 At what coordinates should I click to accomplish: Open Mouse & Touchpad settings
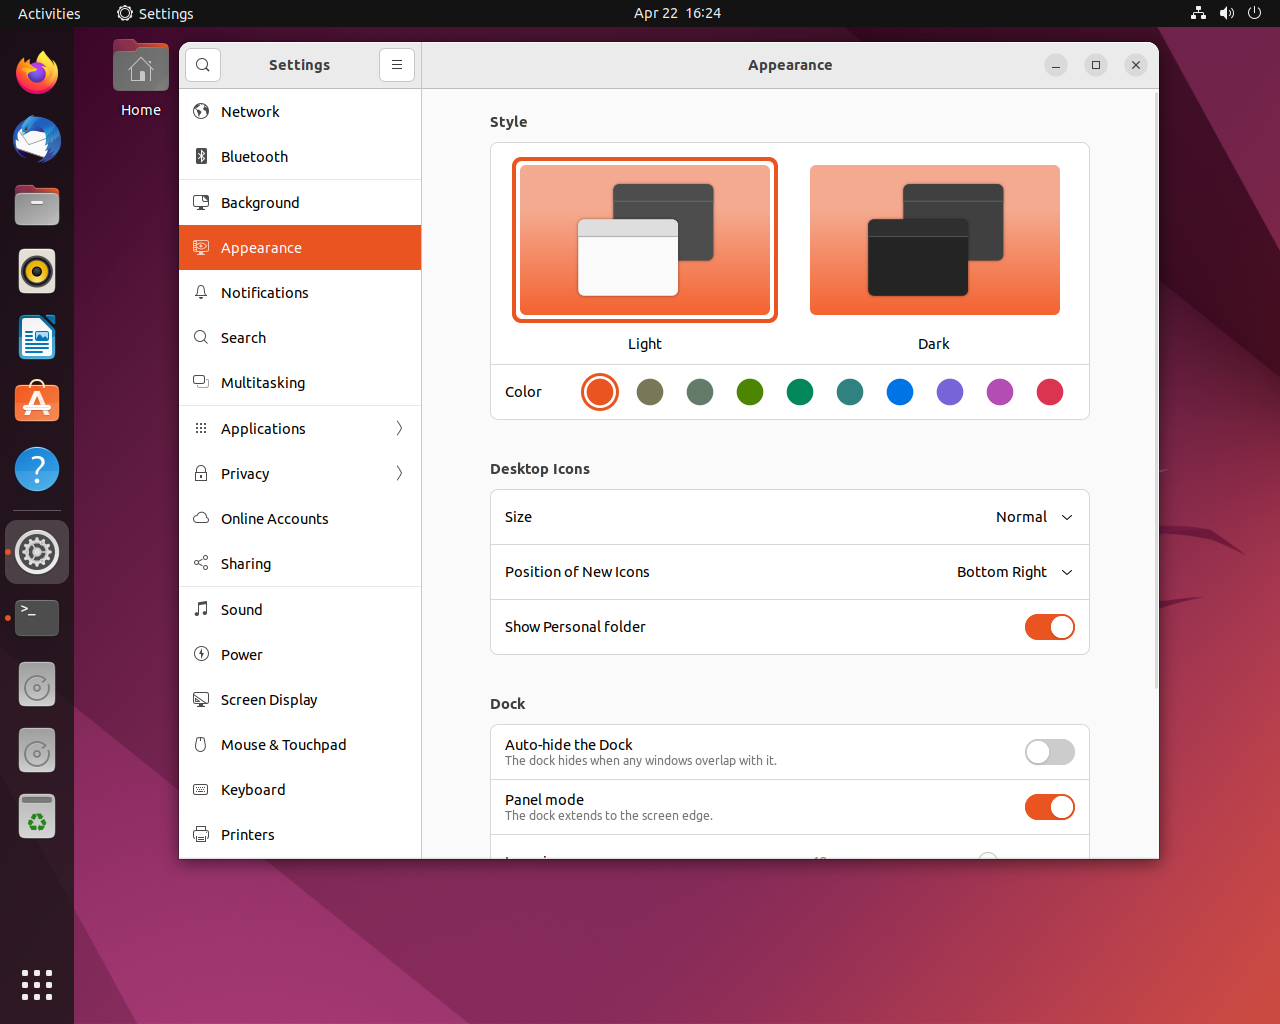(x=300, y=745)
